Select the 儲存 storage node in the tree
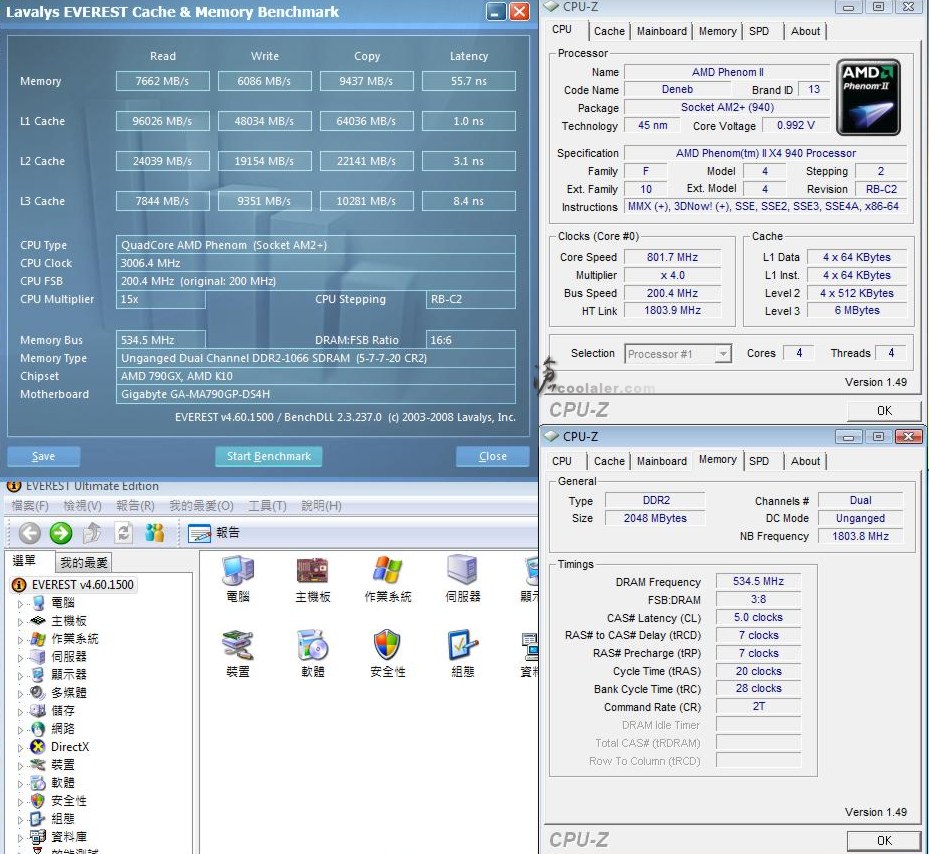 coord(62,711)
